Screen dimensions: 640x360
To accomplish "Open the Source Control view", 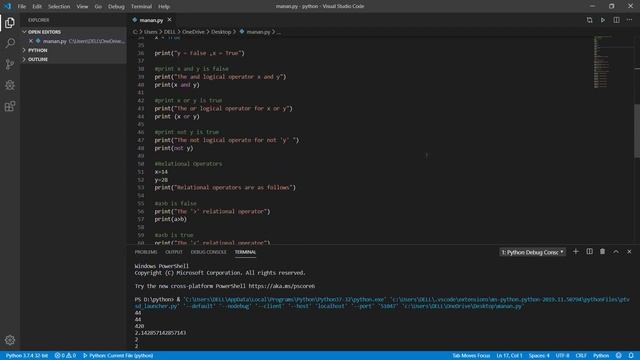I will 10,64.
